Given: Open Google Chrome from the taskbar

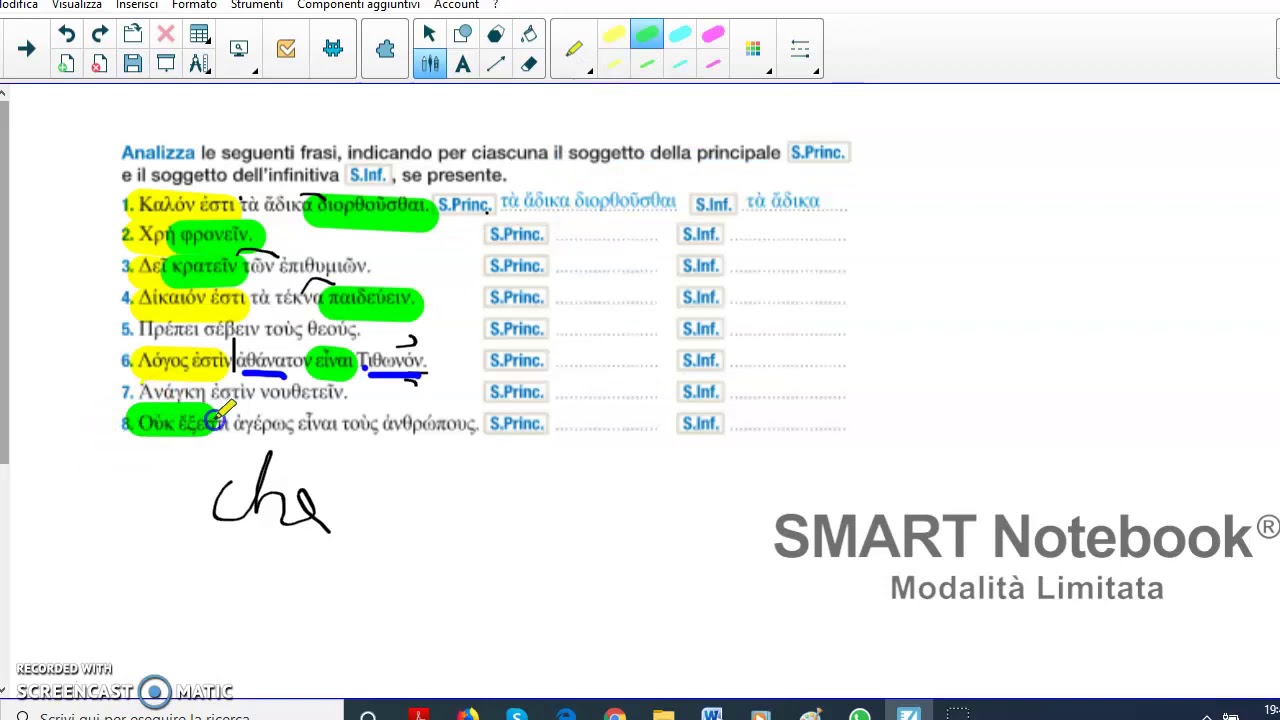Looking at the screenshot, I should (x=614, y=715).
